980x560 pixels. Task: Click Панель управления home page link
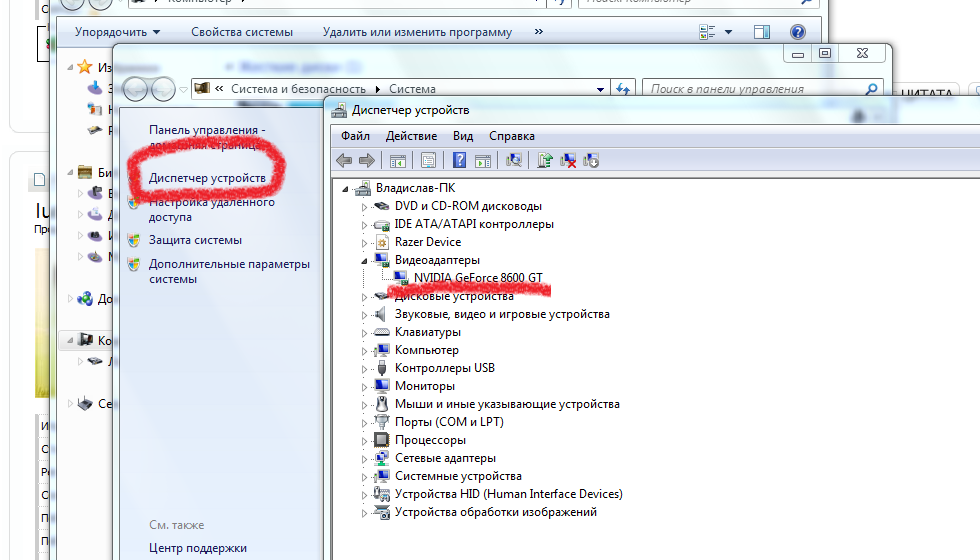coord(207,137)
